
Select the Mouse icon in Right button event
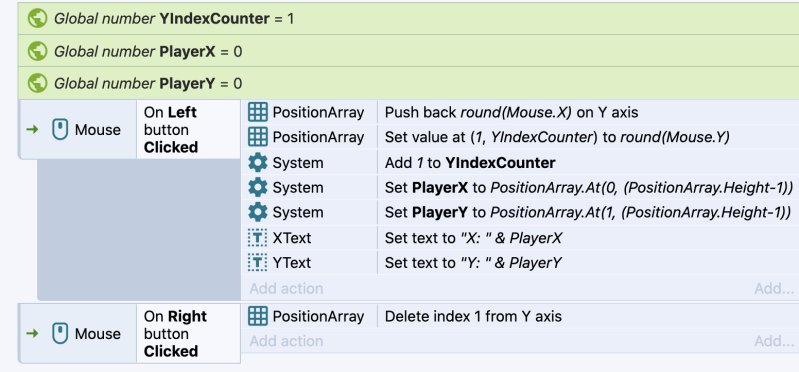point(60,334)
